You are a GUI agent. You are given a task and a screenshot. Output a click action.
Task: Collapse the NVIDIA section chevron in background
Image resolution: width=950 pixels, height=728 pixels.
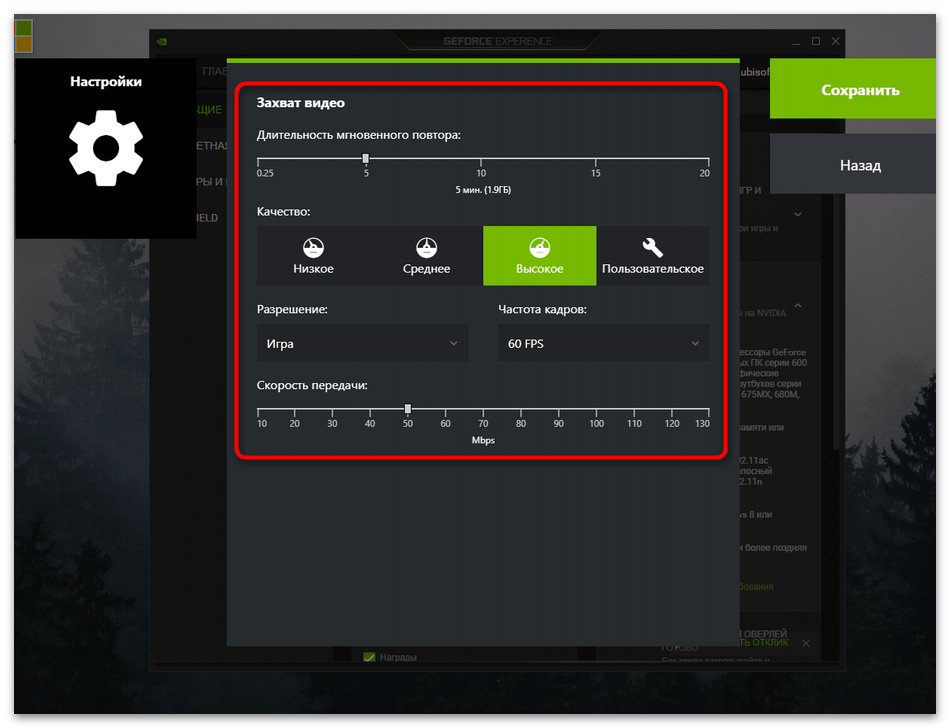pyautogui.click(x=798, y=306)
